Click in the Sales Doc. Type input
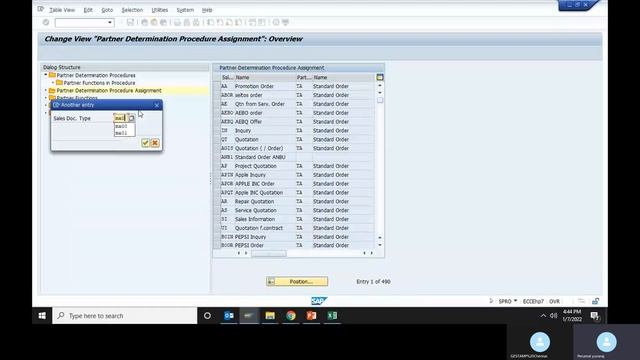This screenshot has height=360, width=640. point(120,118)
